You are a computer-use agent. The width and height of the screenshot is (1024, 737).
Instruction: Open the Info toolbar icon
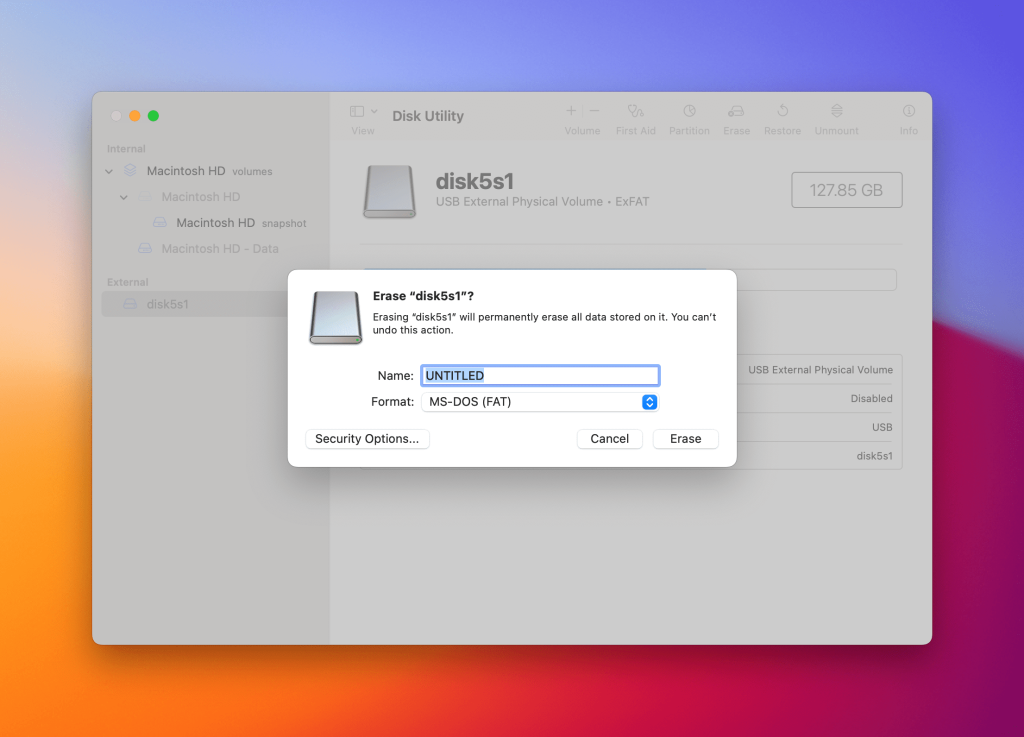click(908, 111)
